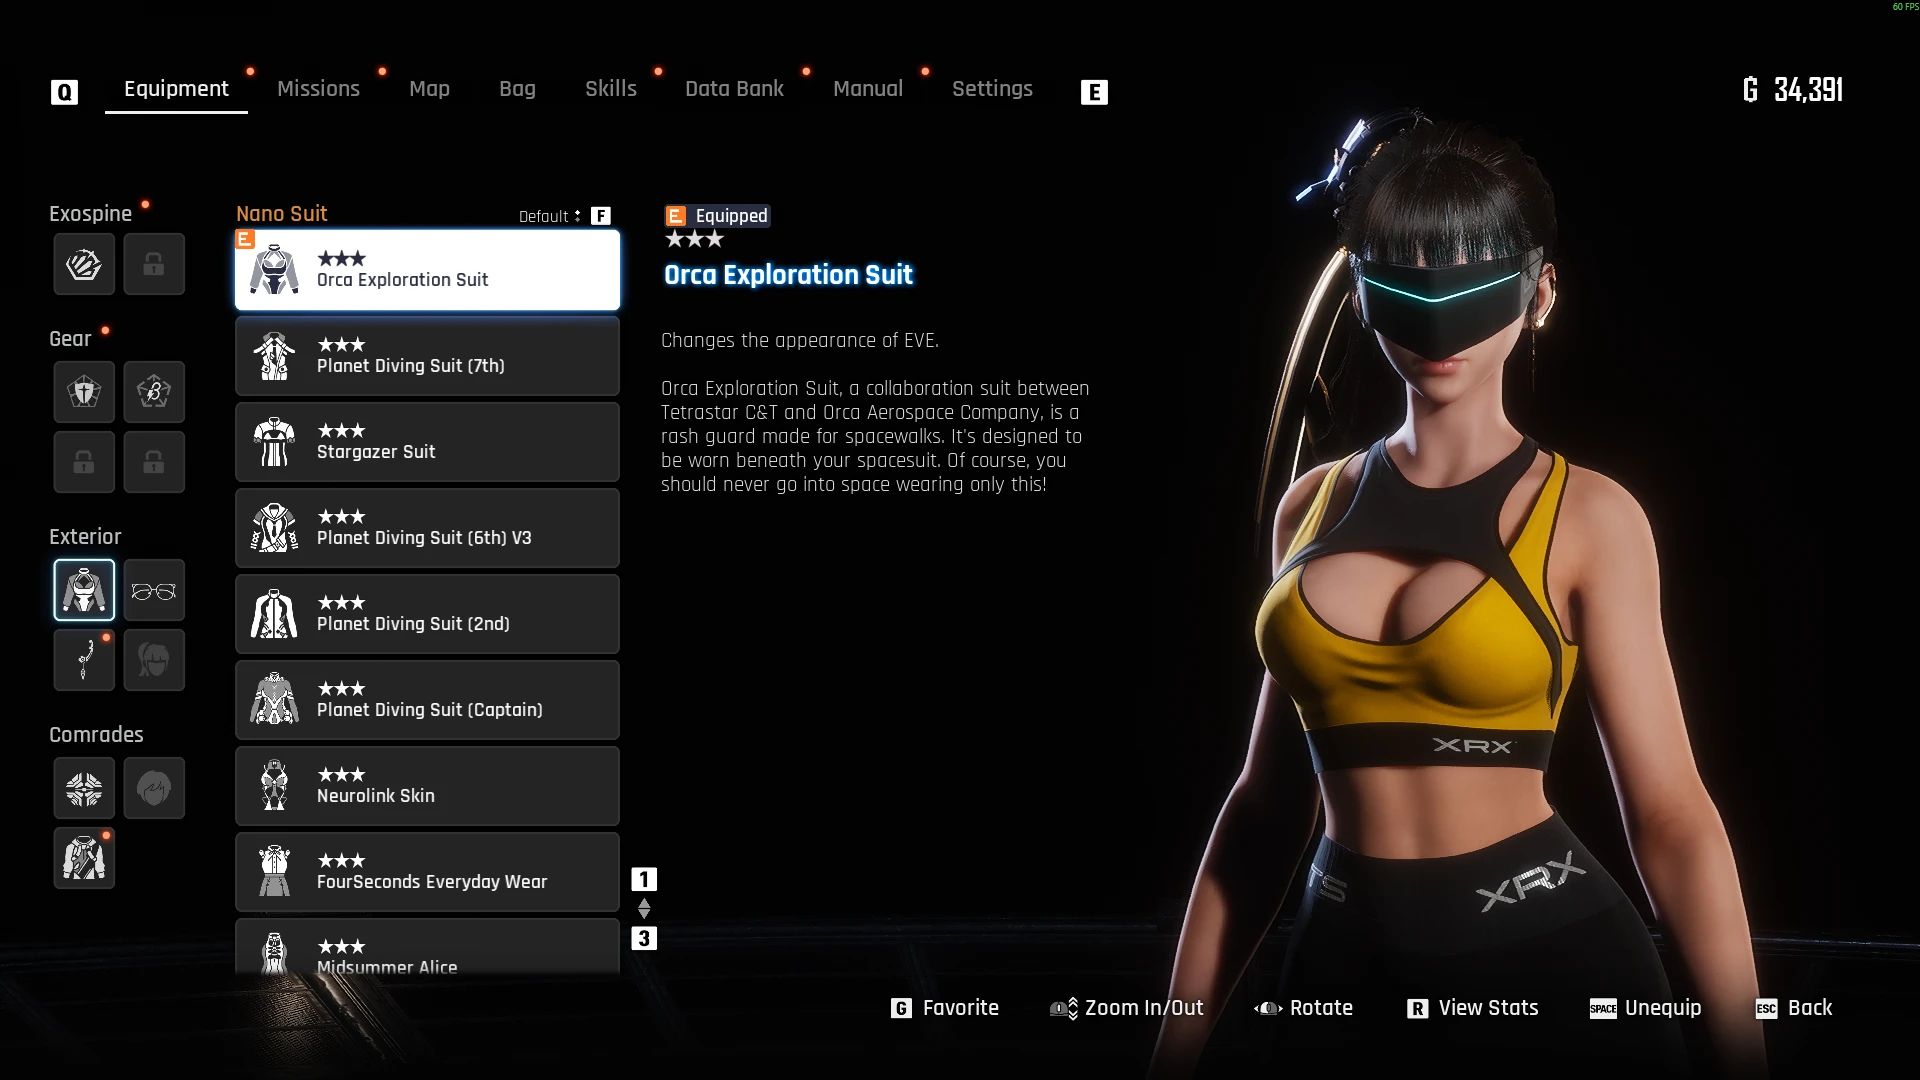Viewport: 1920px width, 1080px height.
Task: Select Planet Diving Suit (2nd)
Action: coord(427,614)
